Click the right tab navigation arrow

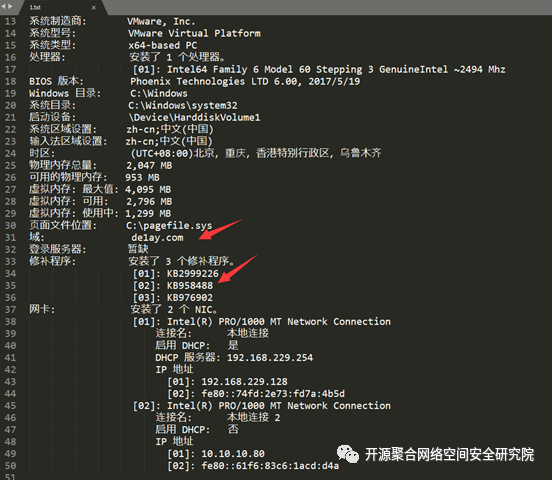coord(10,6)
